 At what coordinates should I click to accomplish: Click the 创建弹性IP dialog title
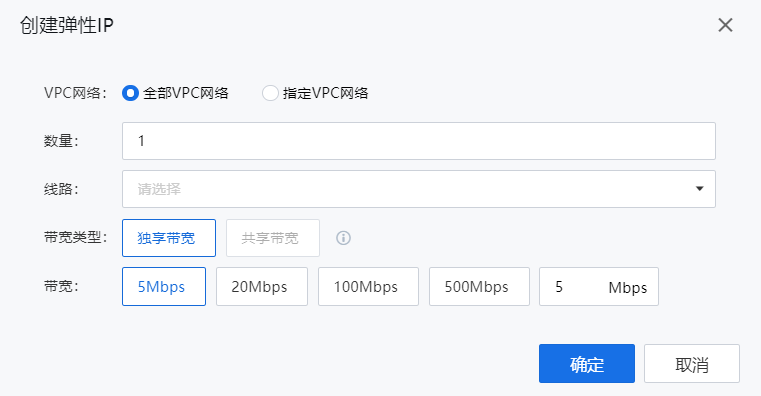66,25
